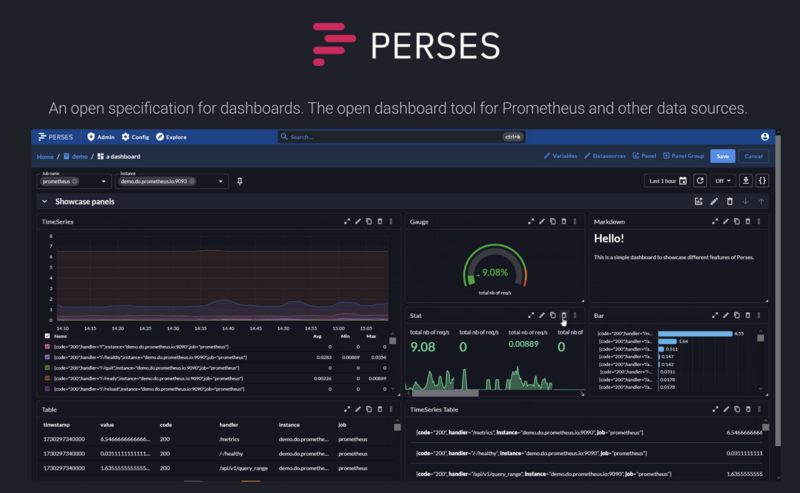Viewport: 800px width, 493px height.
Task: Toggle legend series handler="/-/reload" checkbox
Action: tap(47, 389)
